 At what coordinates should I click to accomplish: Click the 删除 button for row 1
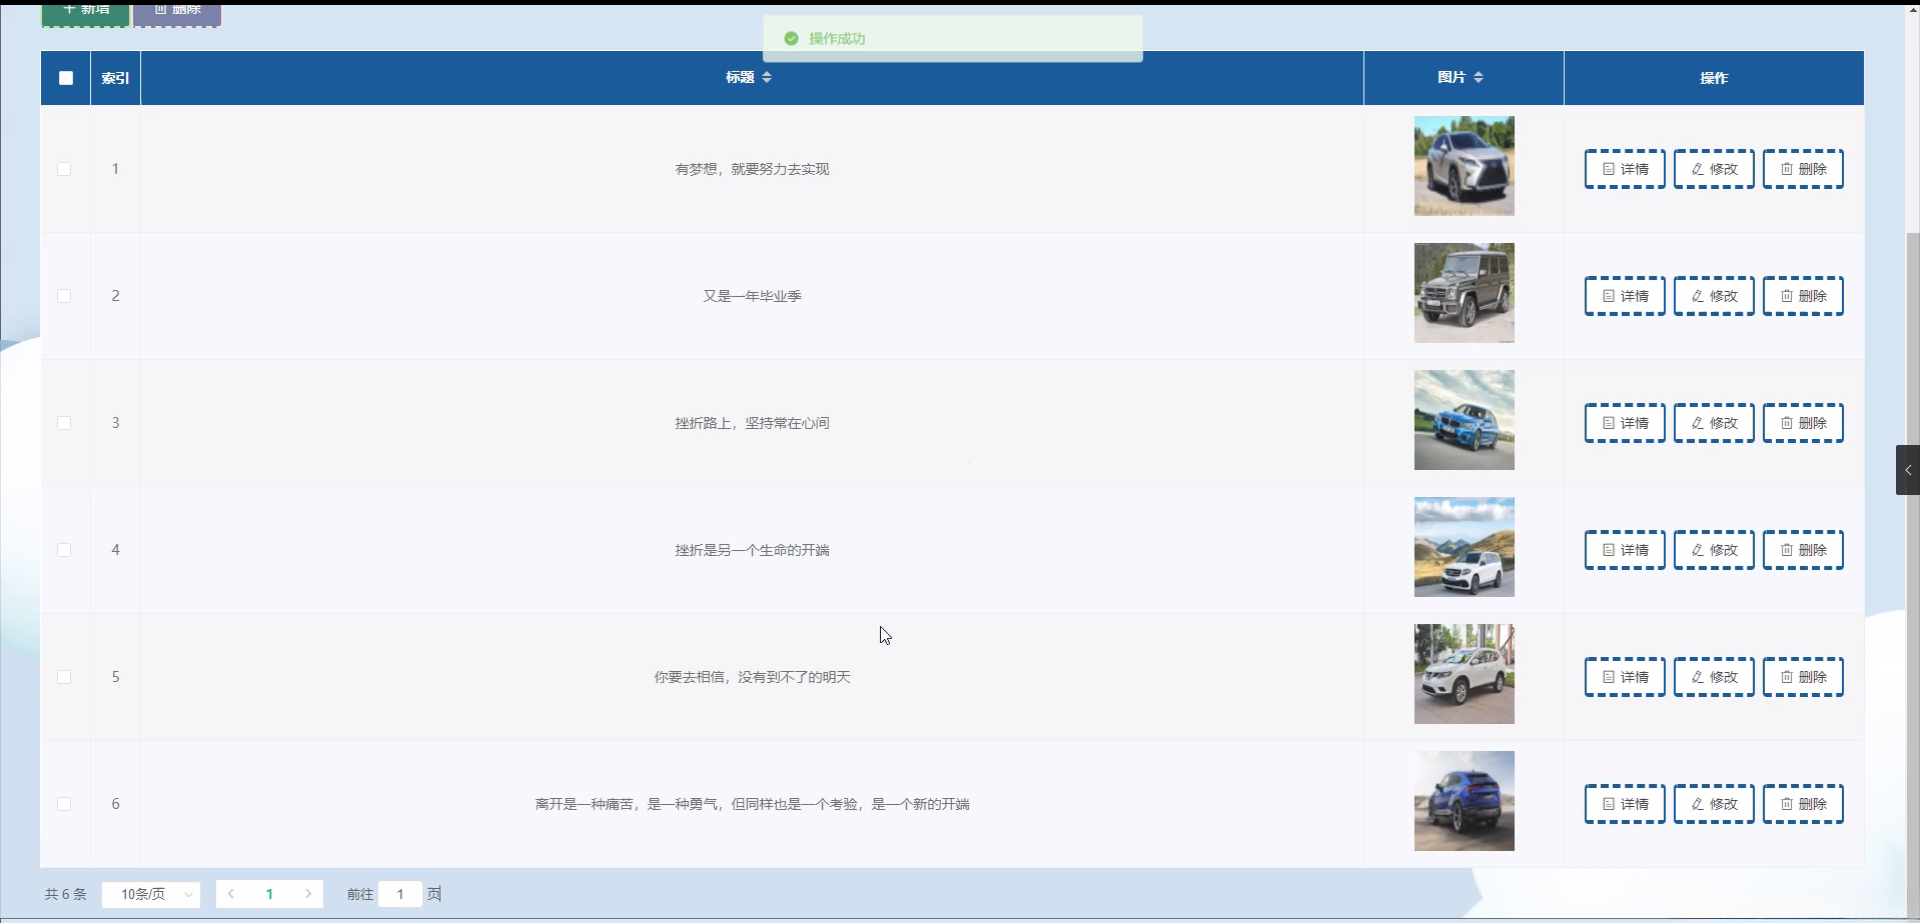click(x=1803, y=169)
